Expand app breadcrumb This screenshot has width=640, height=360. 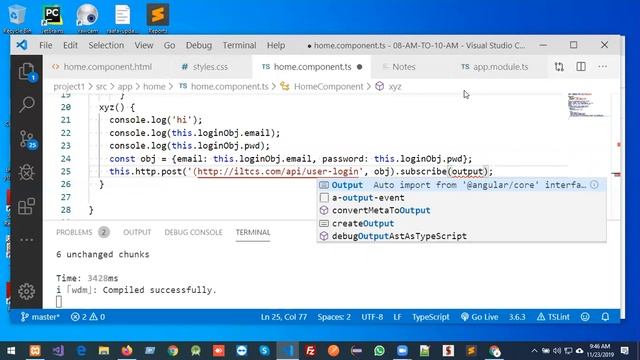125,87
